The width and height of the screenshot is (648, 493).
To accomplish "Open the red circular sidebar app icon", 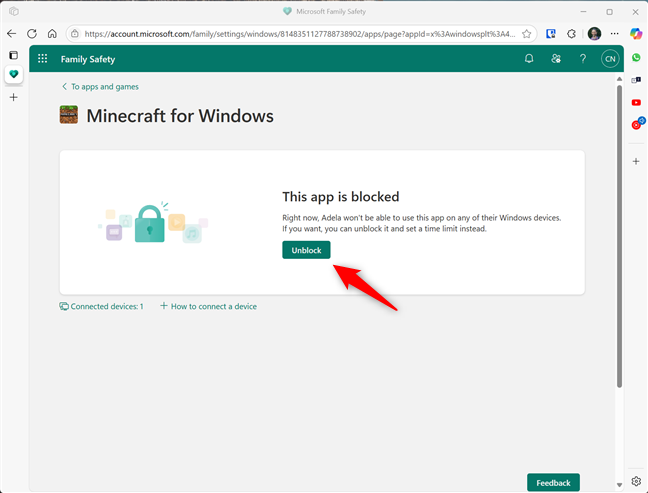I will [x=637, y=124].
